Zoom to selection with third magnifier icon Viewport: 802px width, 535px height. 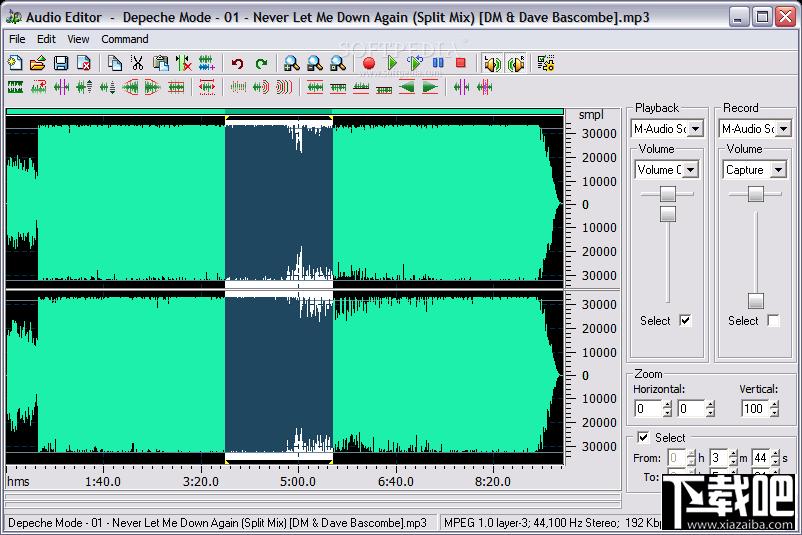[338, 63]
